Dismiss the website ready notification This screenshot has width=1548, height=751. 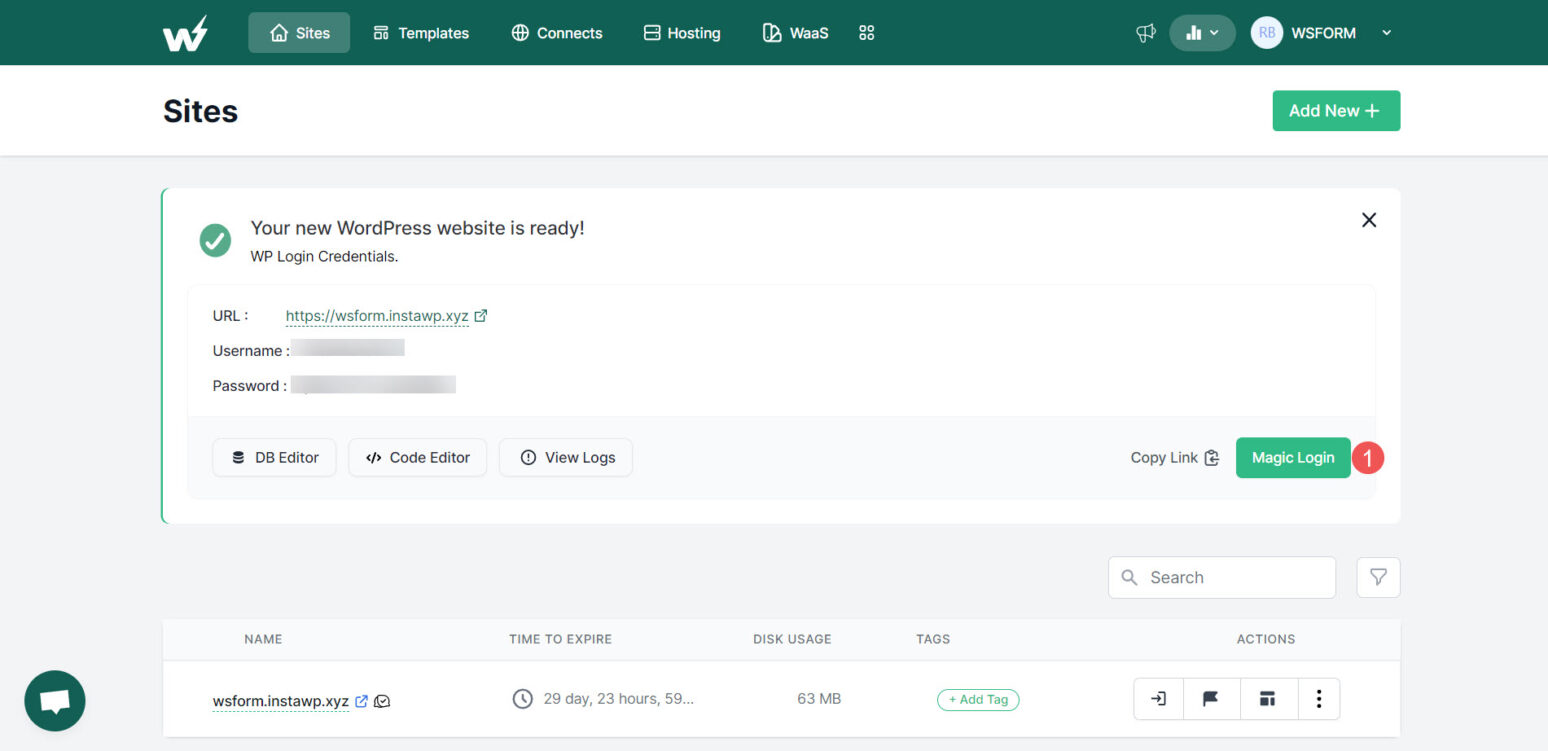[1369, 220]
